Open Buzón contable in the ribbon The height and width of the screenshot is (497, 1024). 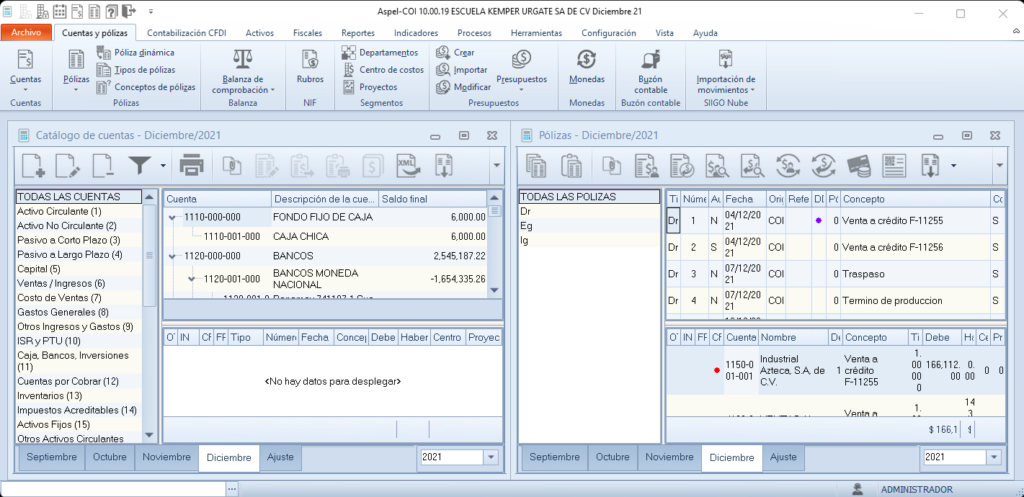click(650, 71)
